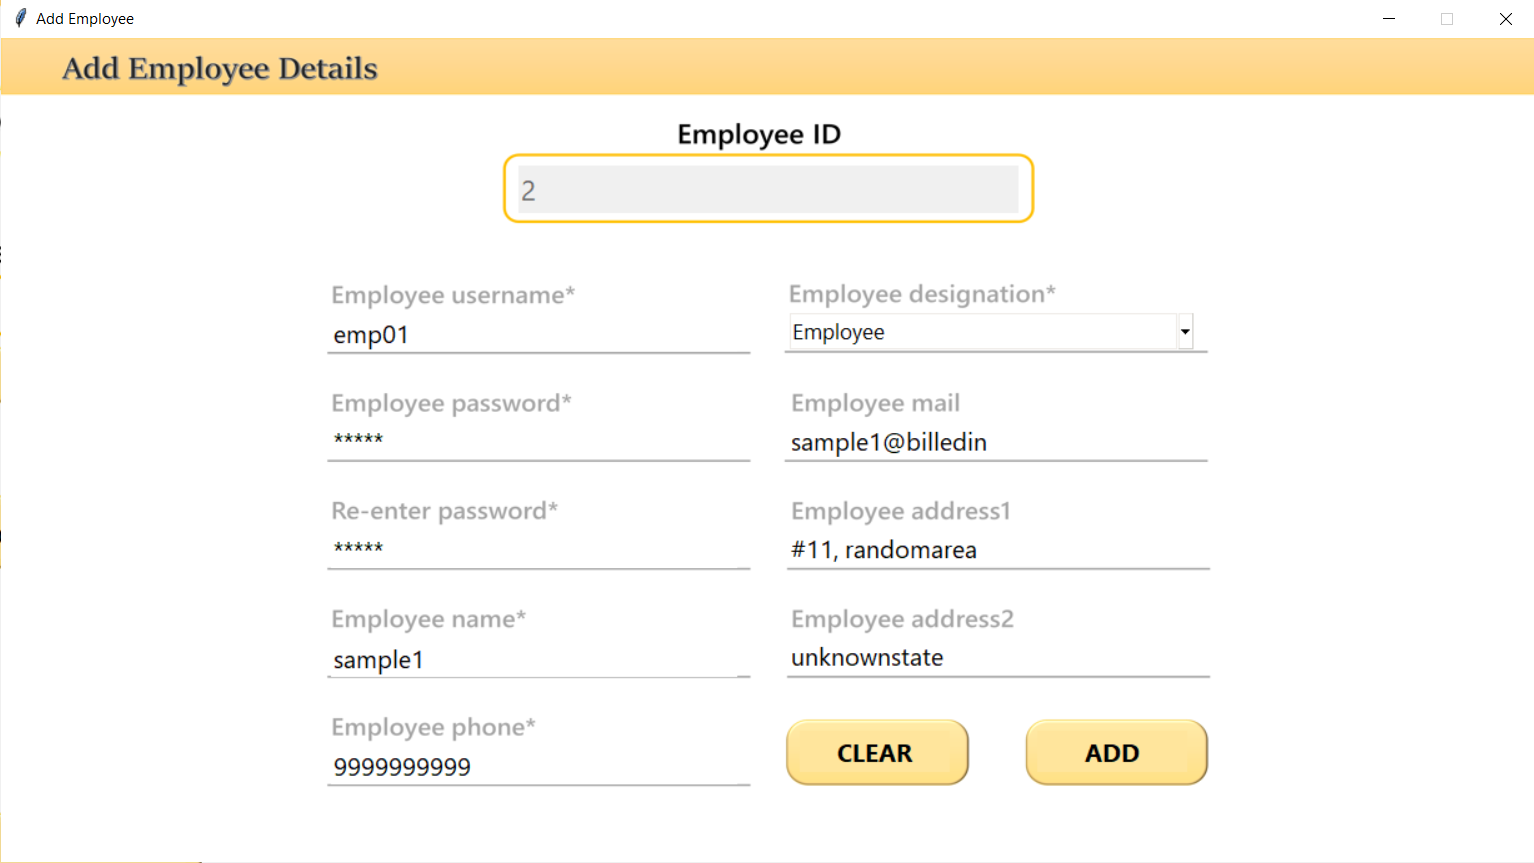Click the Employee address2 field
This screenshot has height=863, width=1534.
[x=997, y=658]
